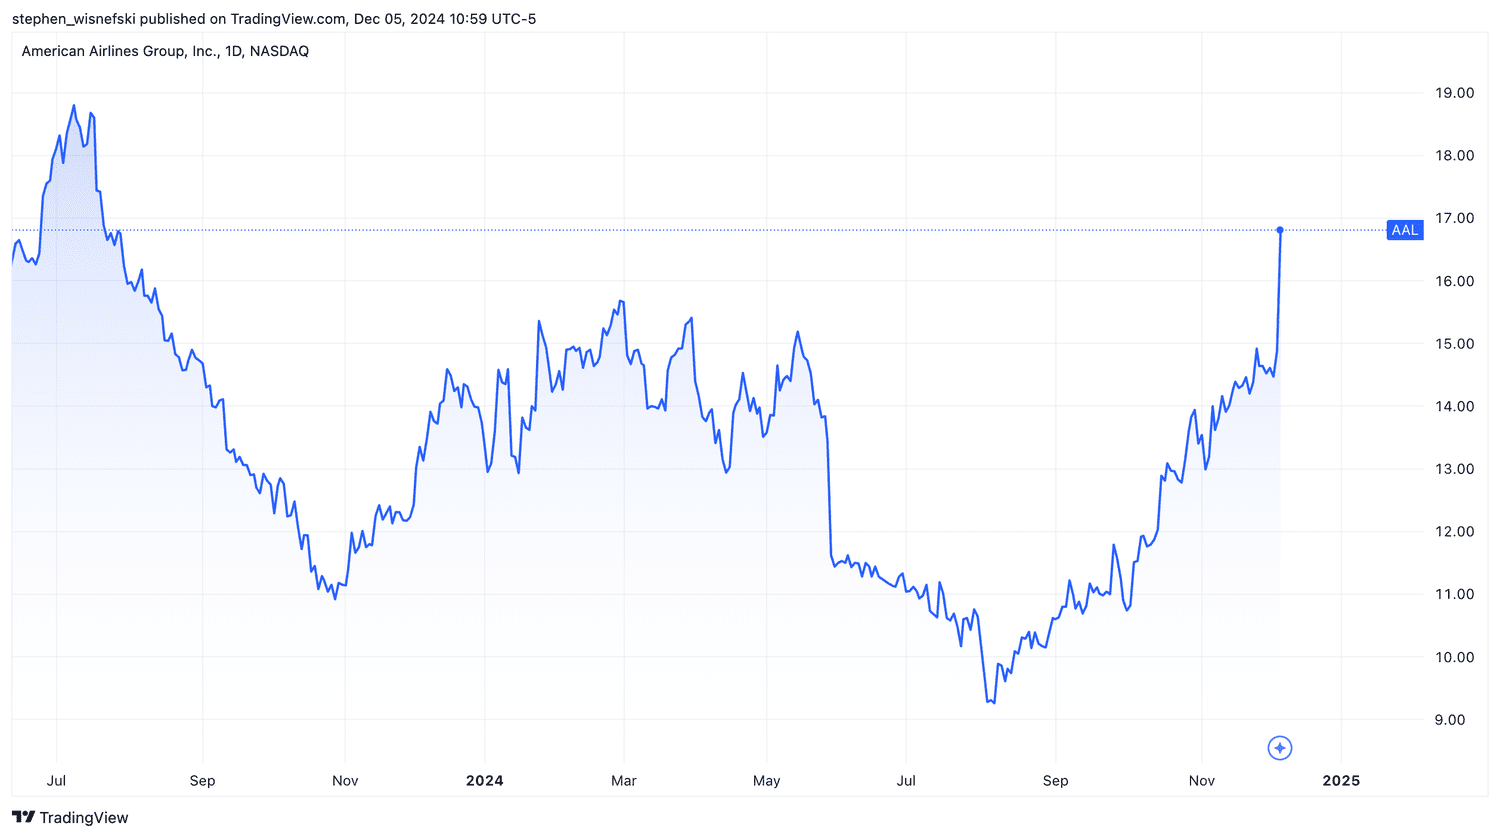Click the 9.00 price axis label
Screen dimensions: 1500x838
pyautogui.click(x=1449, y=720)
